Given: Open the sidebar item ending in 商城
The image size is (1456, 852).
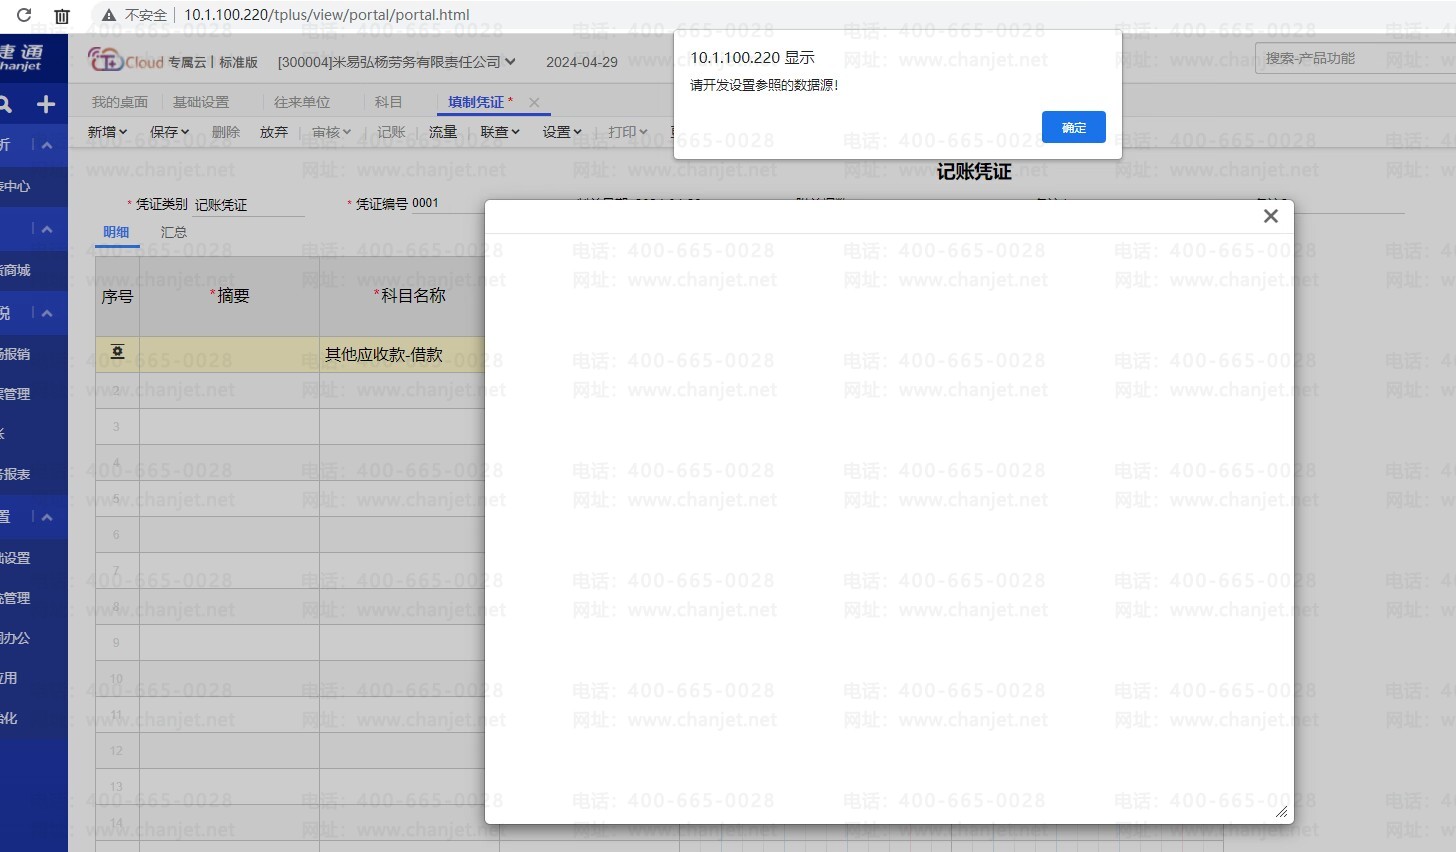Looking at the screenshot, I should (16, 270).
